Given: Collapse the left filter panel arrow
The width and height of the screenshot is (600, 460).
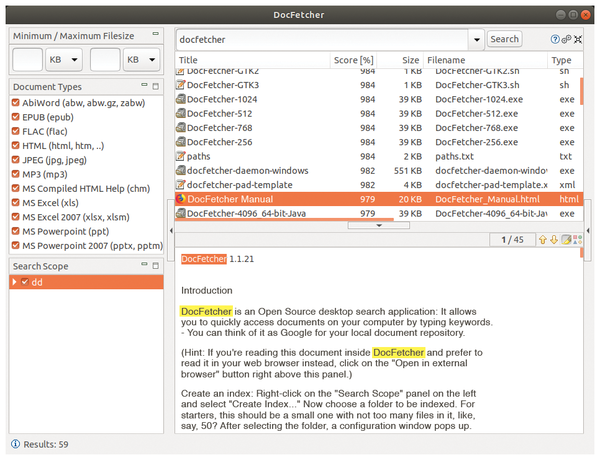Looking at the screenshot, I should pos(171,230).
